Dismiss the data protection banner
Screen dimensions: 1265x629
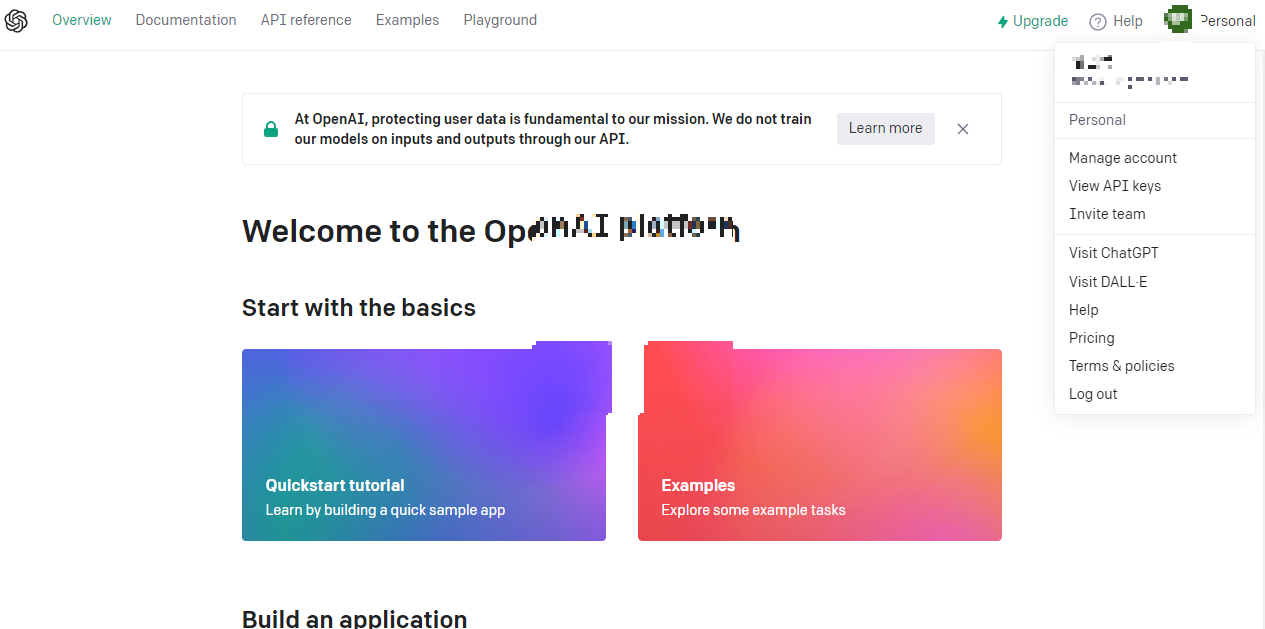tap(963, 129)
